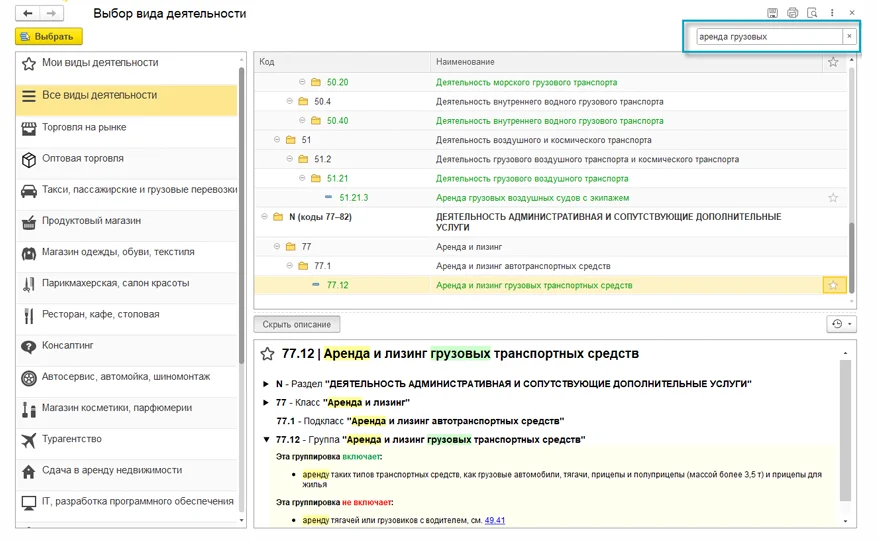Expand the "77 - Класс" triangle in the description
Viewport: 879px width, 540px height.
[266, 402]
